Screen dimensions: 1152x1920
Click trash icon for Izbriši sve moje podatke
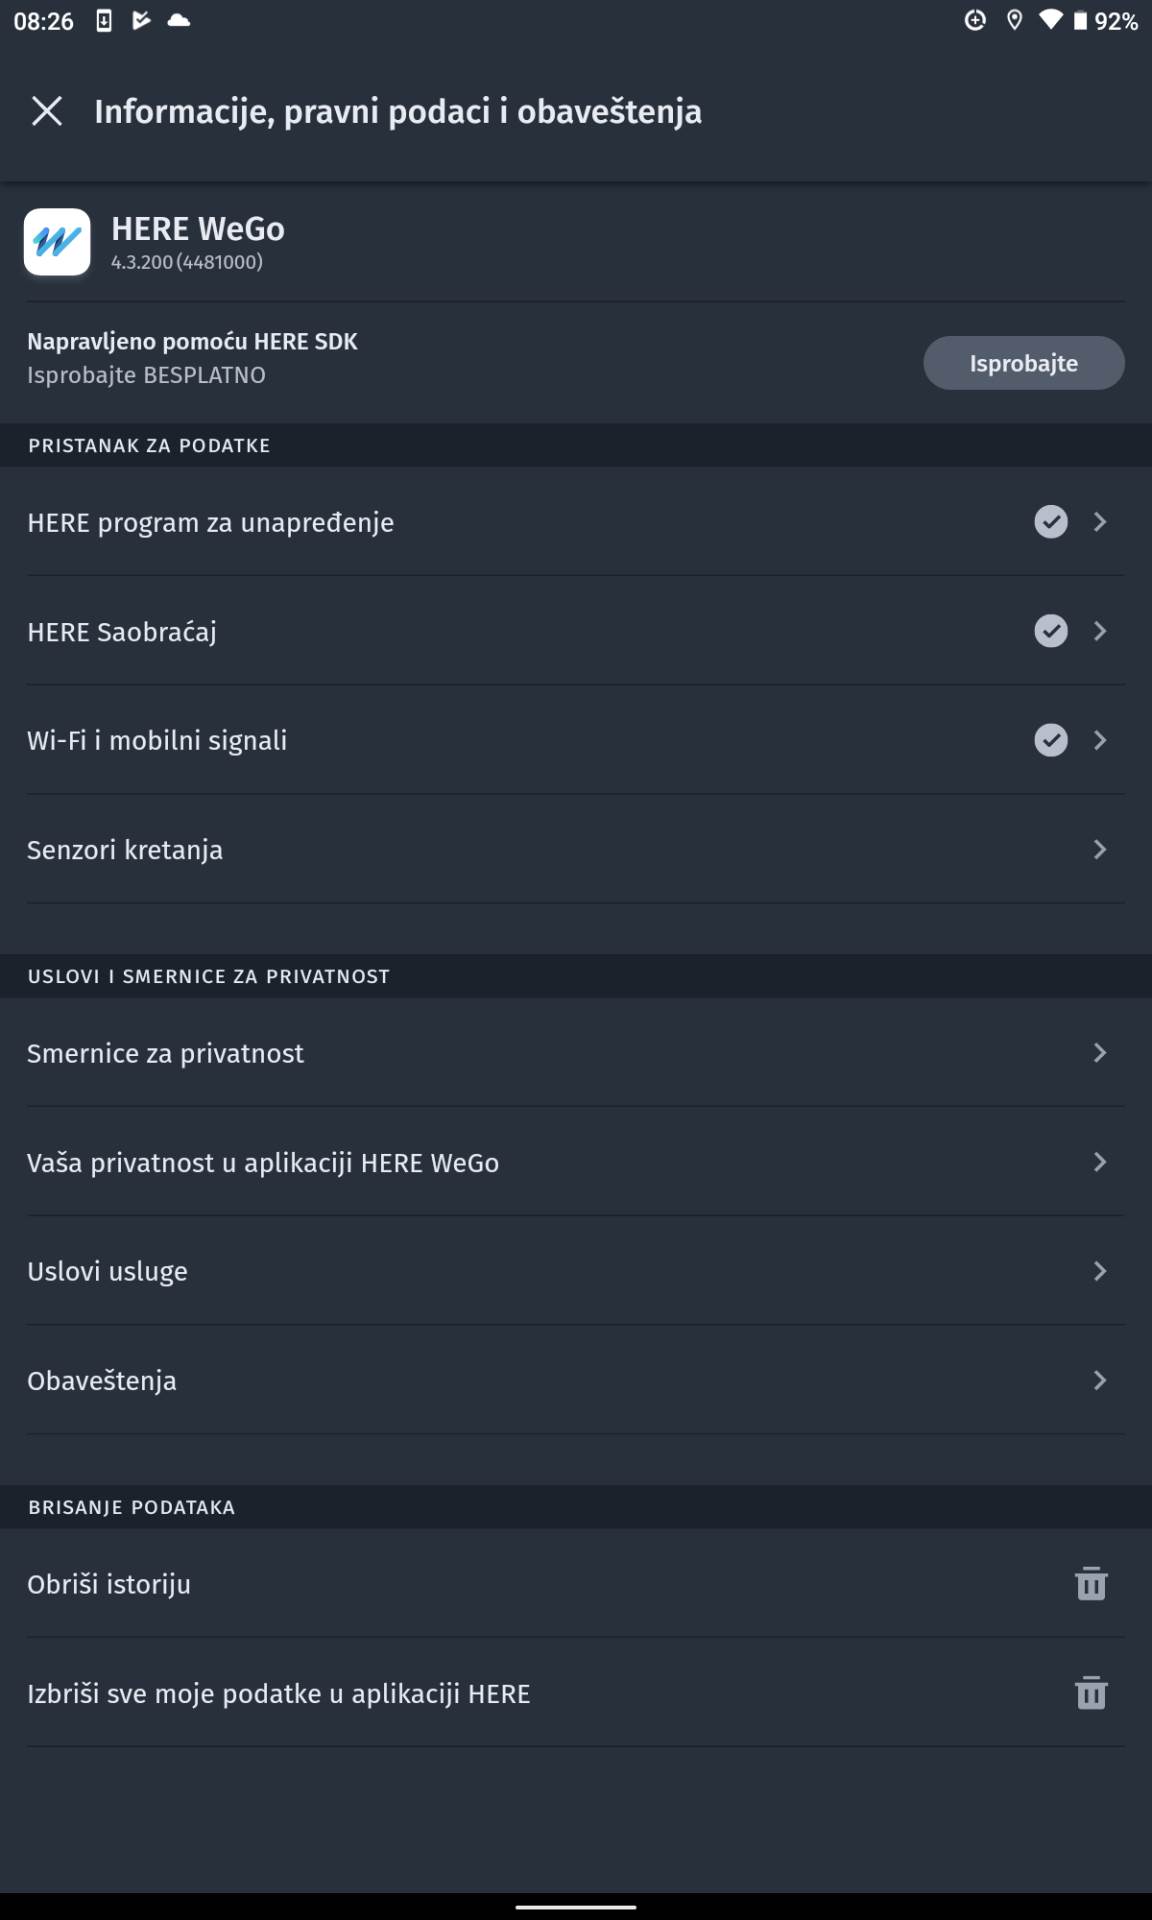tap(1091, 1693)
